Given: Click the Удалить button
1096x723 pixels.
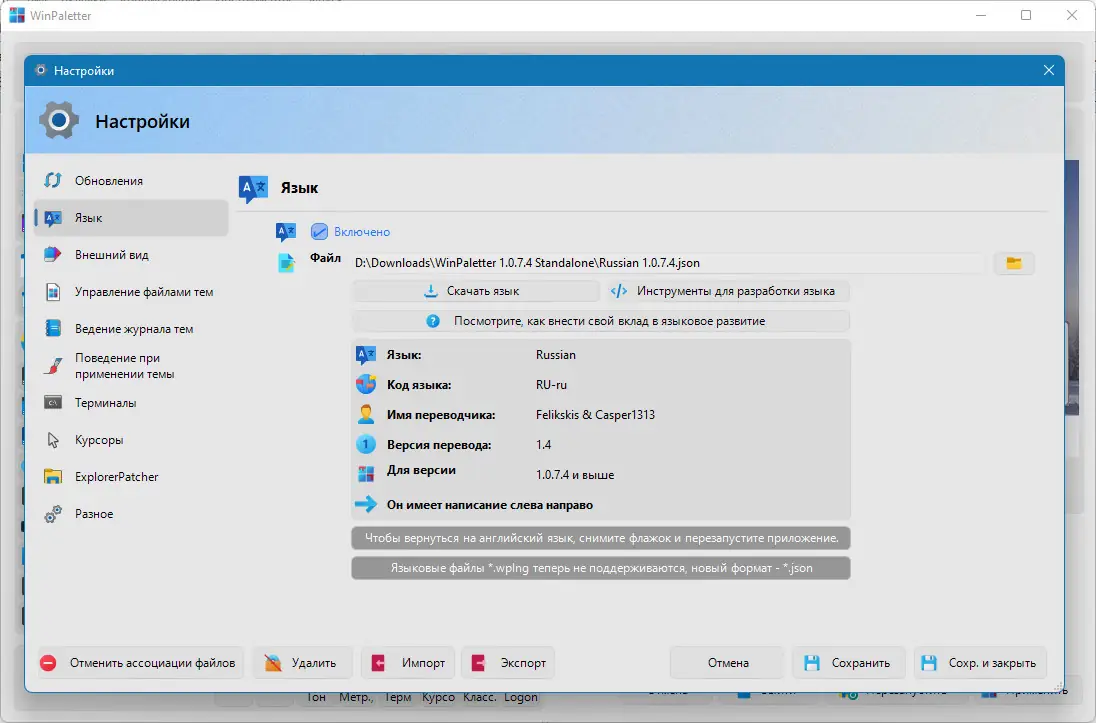Looking at the screenshot, I should 302,663.
